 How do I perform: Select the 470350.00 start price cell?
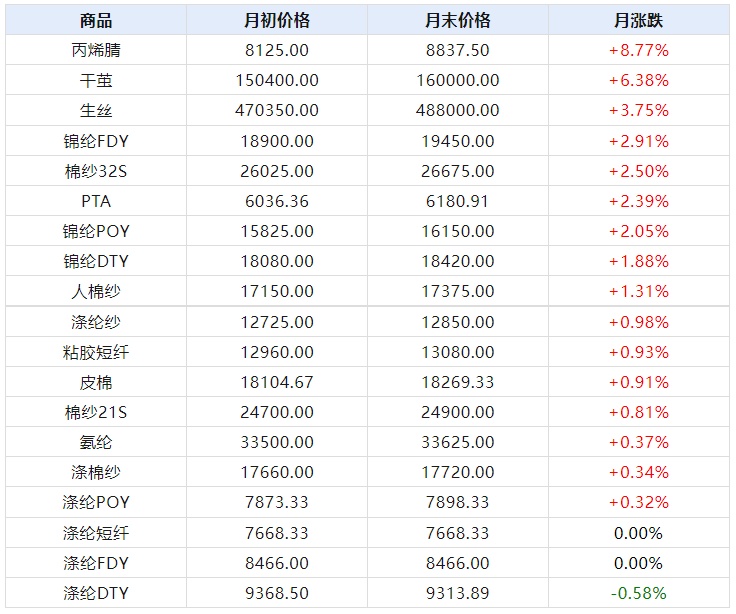click(277, 110)
